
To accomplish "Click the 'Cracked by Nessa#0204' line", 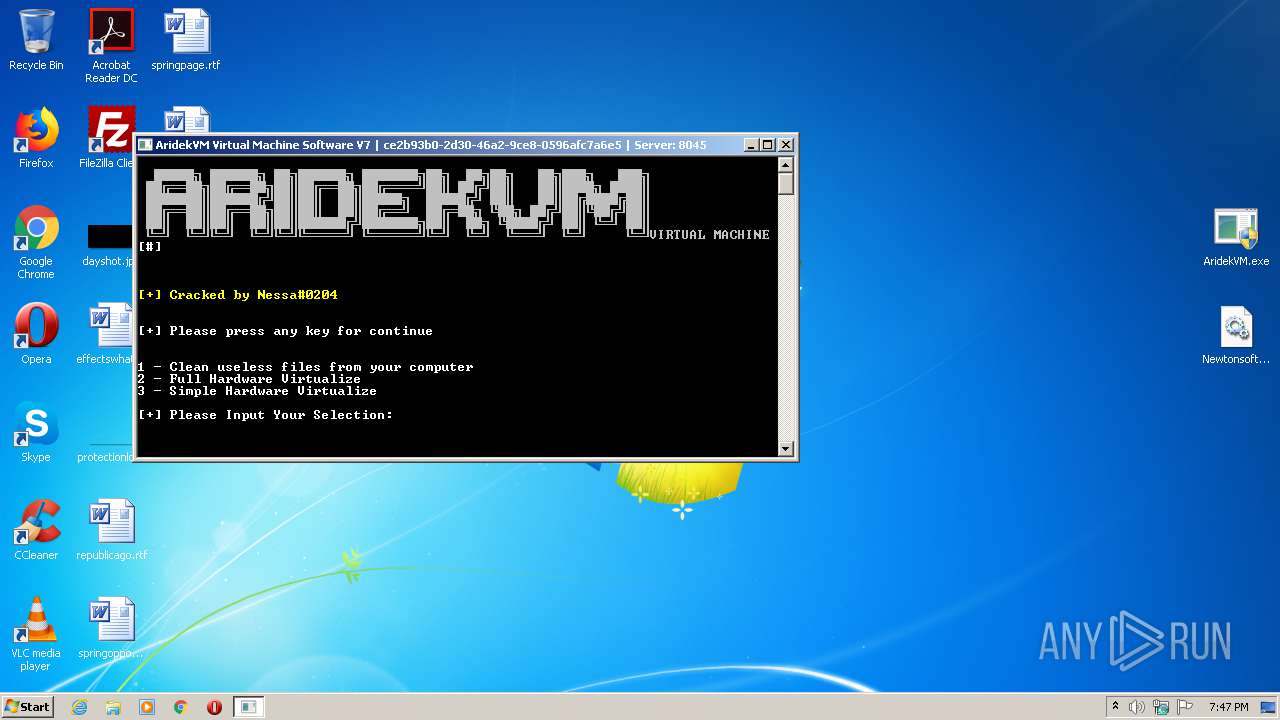I will click(x=238, y=295).
